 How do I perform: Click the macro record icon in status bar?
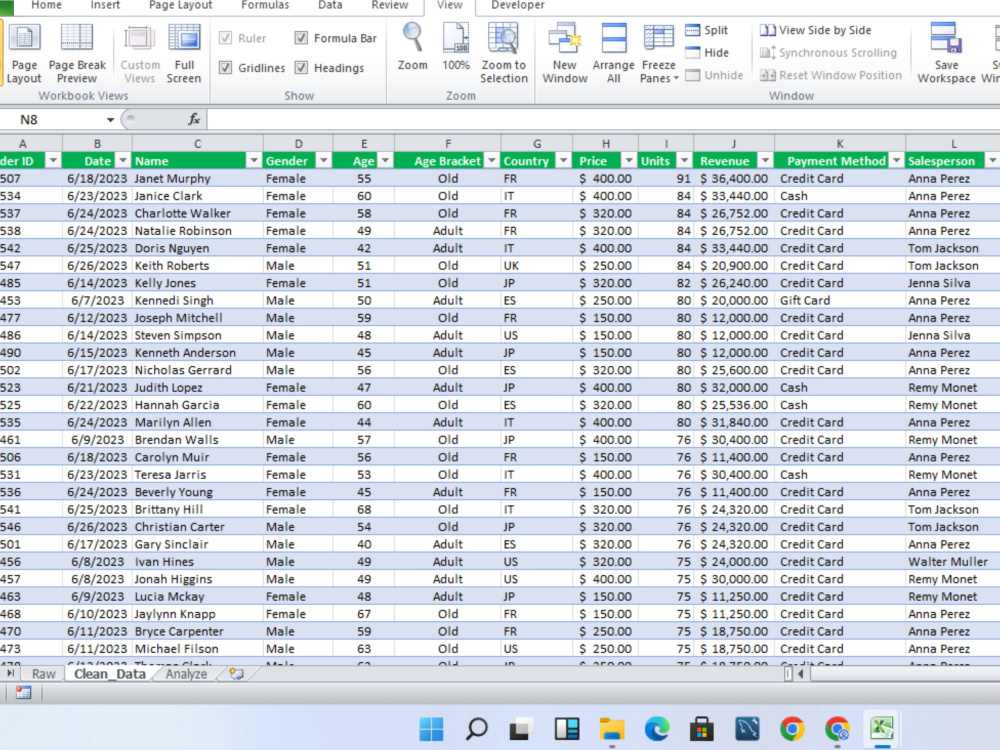[24, 693]
